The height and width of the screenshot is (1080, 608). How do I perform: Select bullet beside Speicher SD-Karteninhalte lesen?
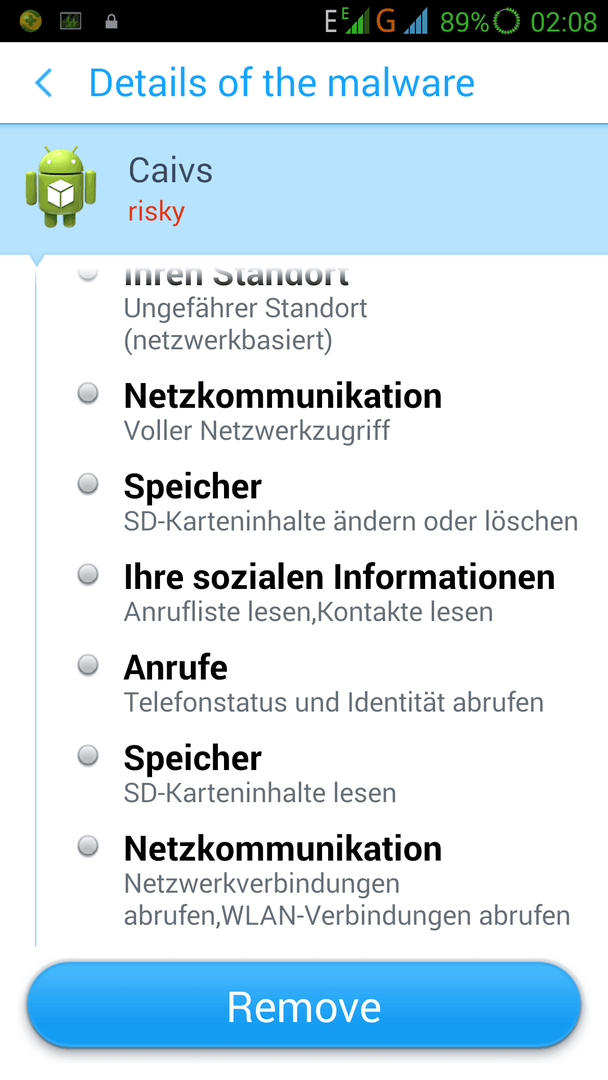pos(87,756)
